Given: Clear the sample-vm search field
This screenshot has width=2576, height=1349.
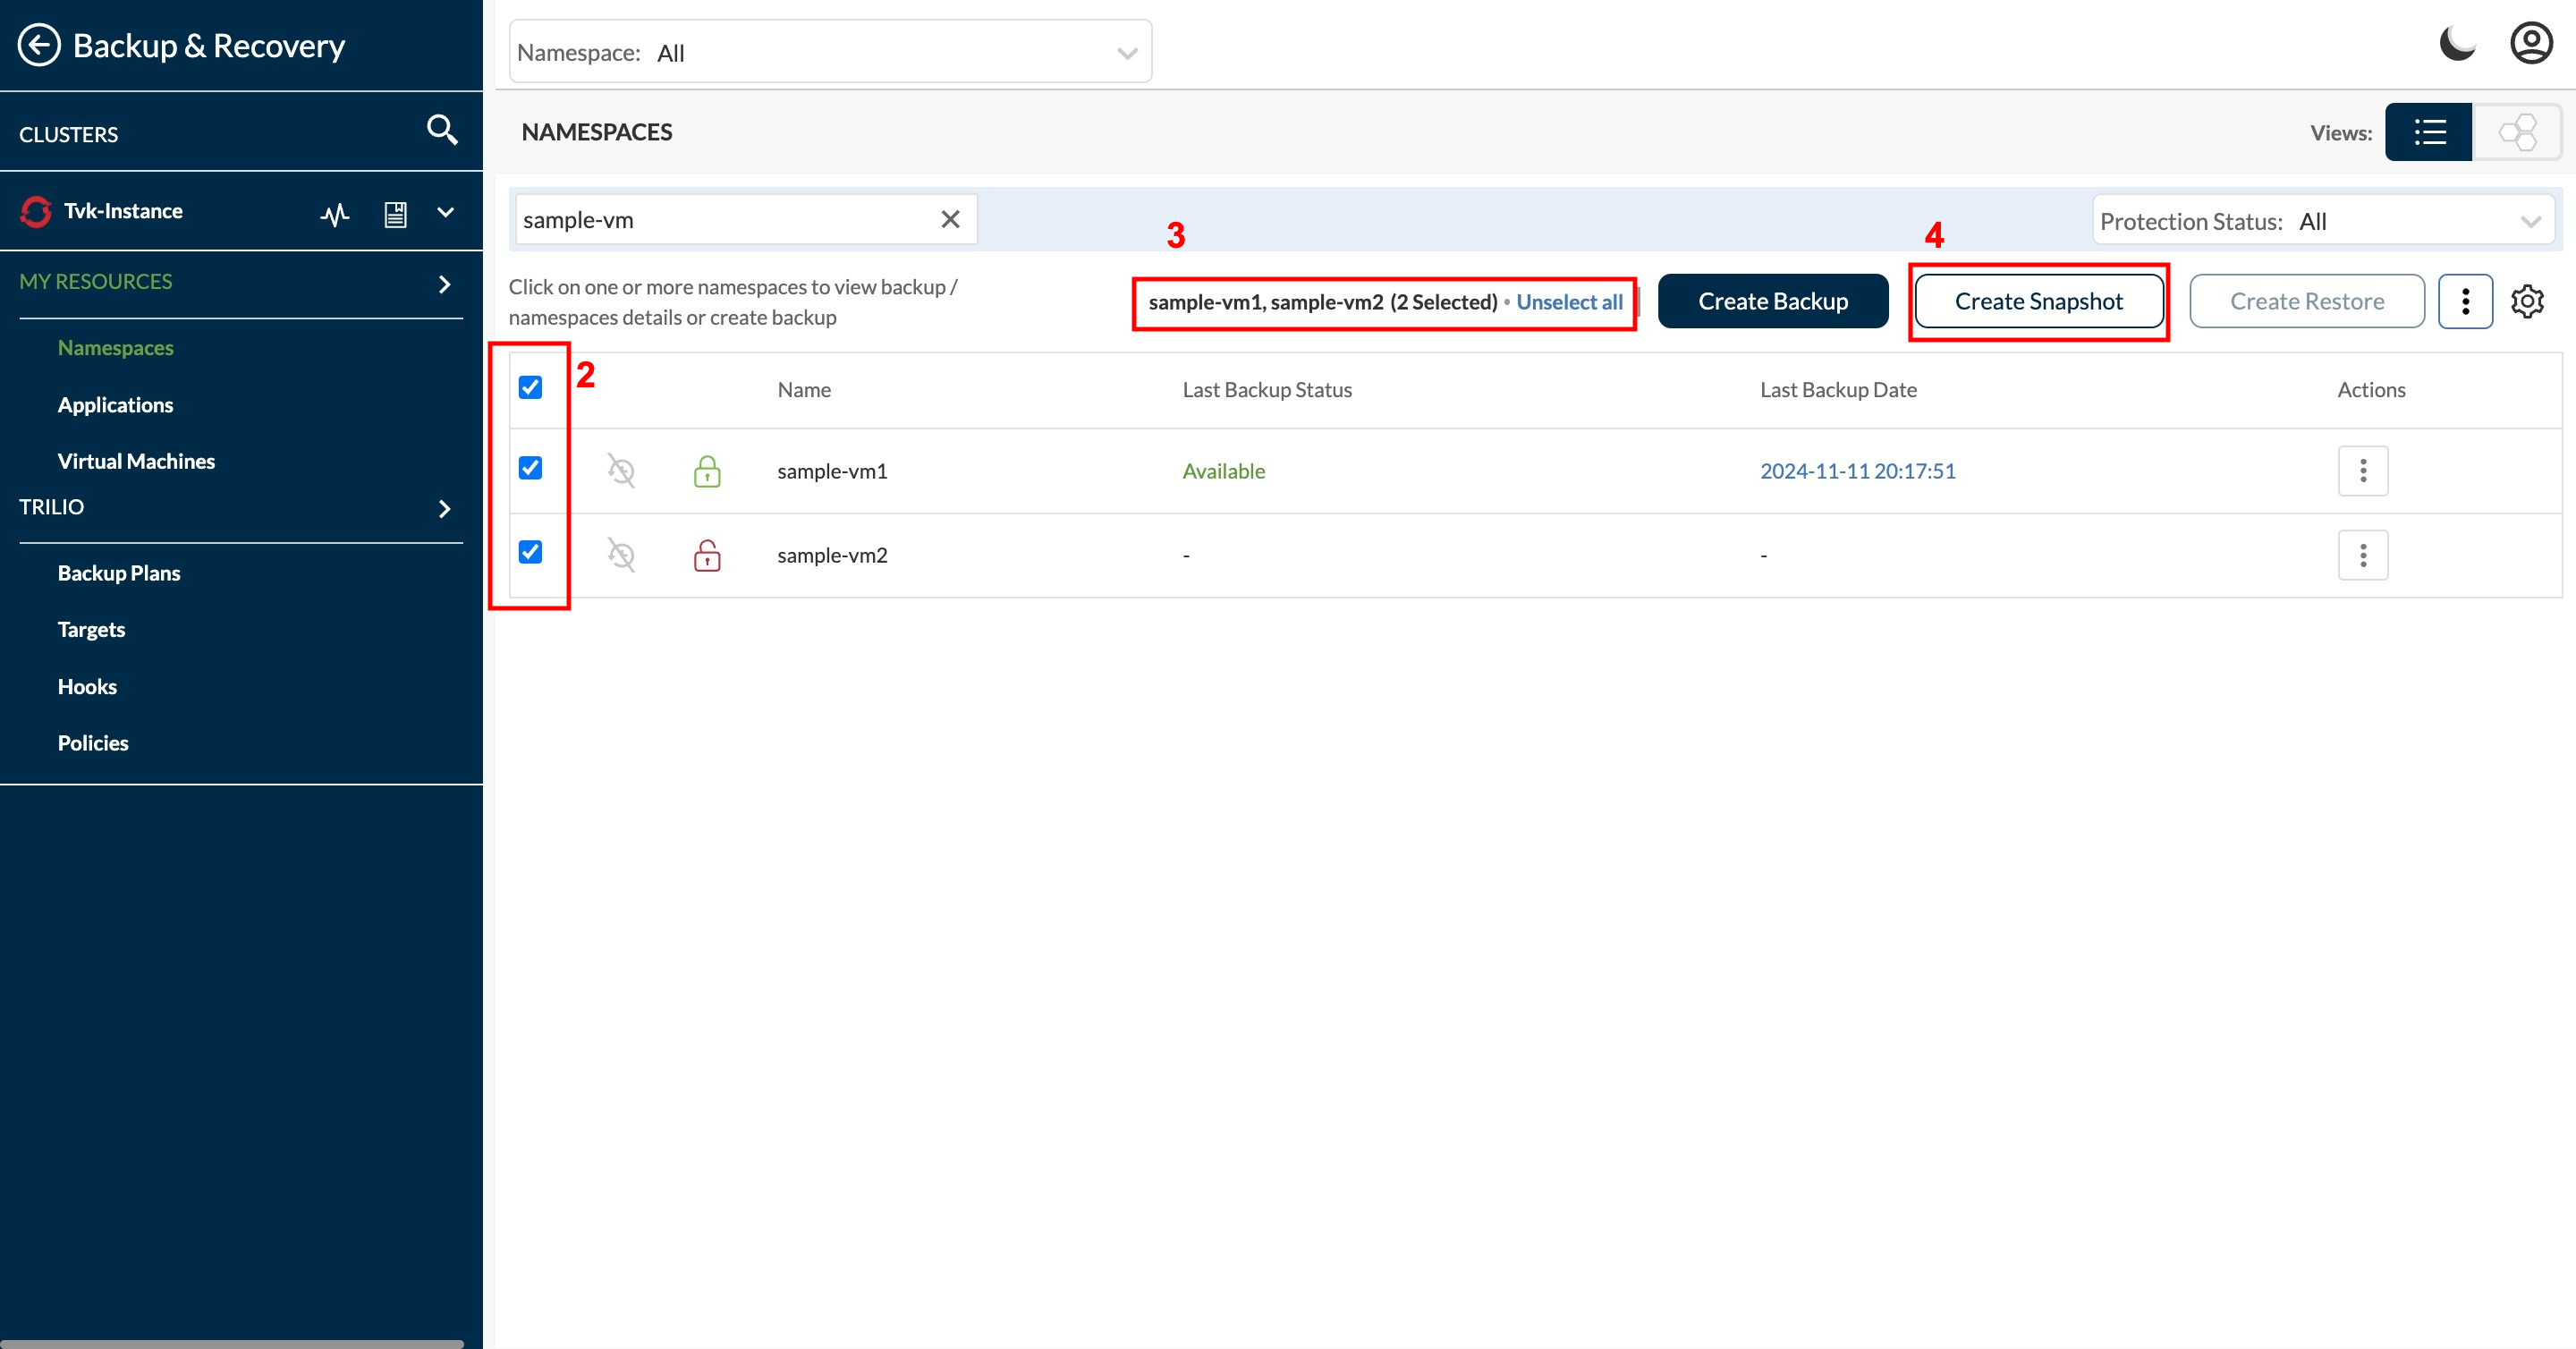Looking at the screenshot, I should 950,219.
